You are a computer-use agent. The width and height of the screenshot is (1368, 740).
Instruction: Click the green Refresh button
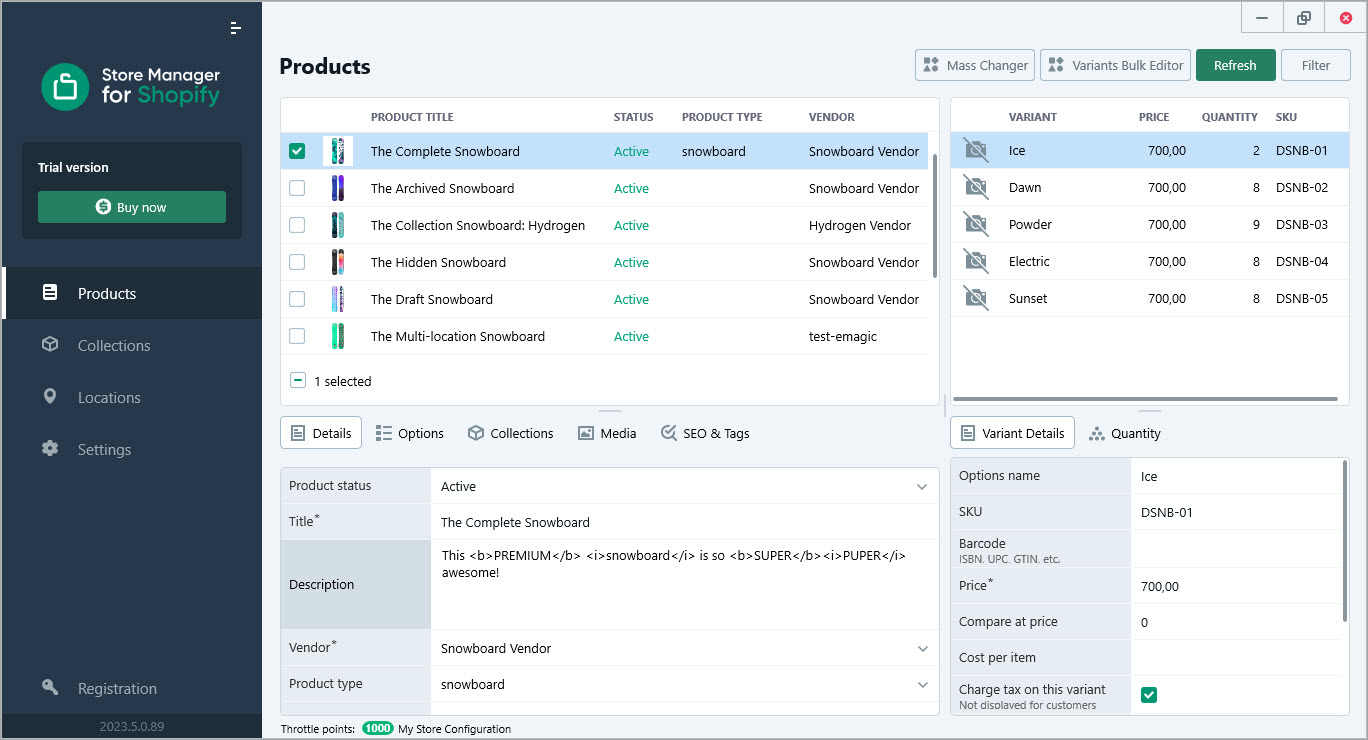1235,65
